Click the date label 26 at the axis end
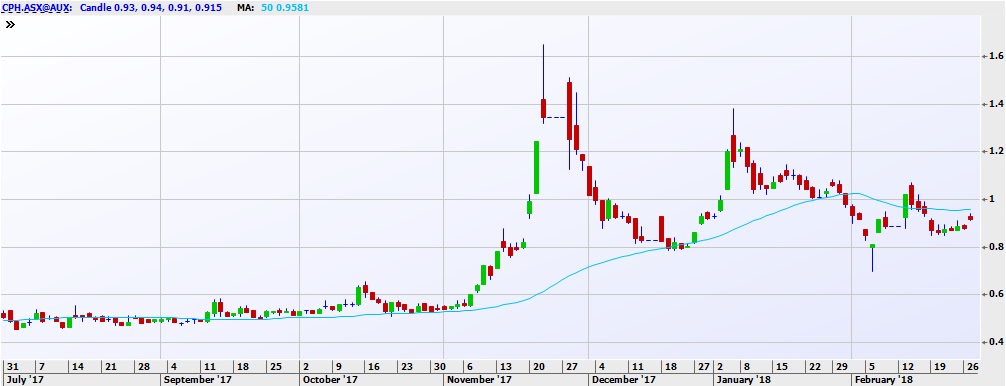 point(974,366)
